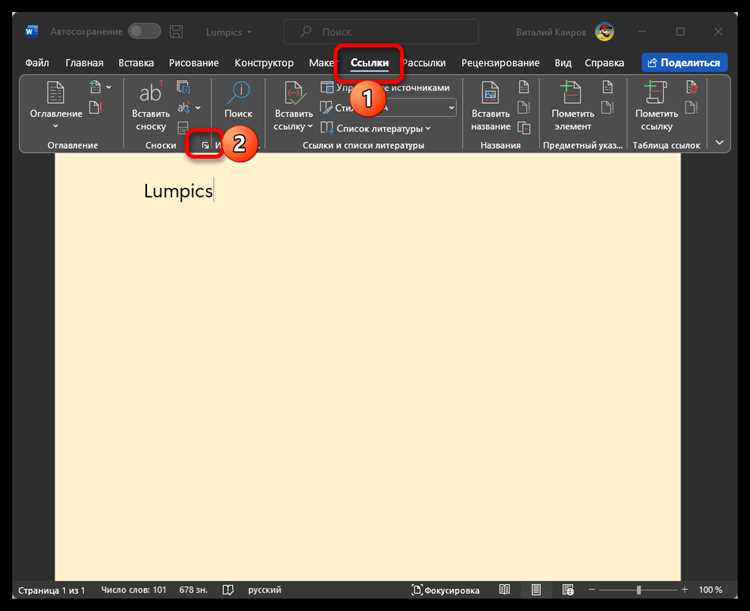
Task: Click the Word logo in the title bar
Action: click(31, 32)
